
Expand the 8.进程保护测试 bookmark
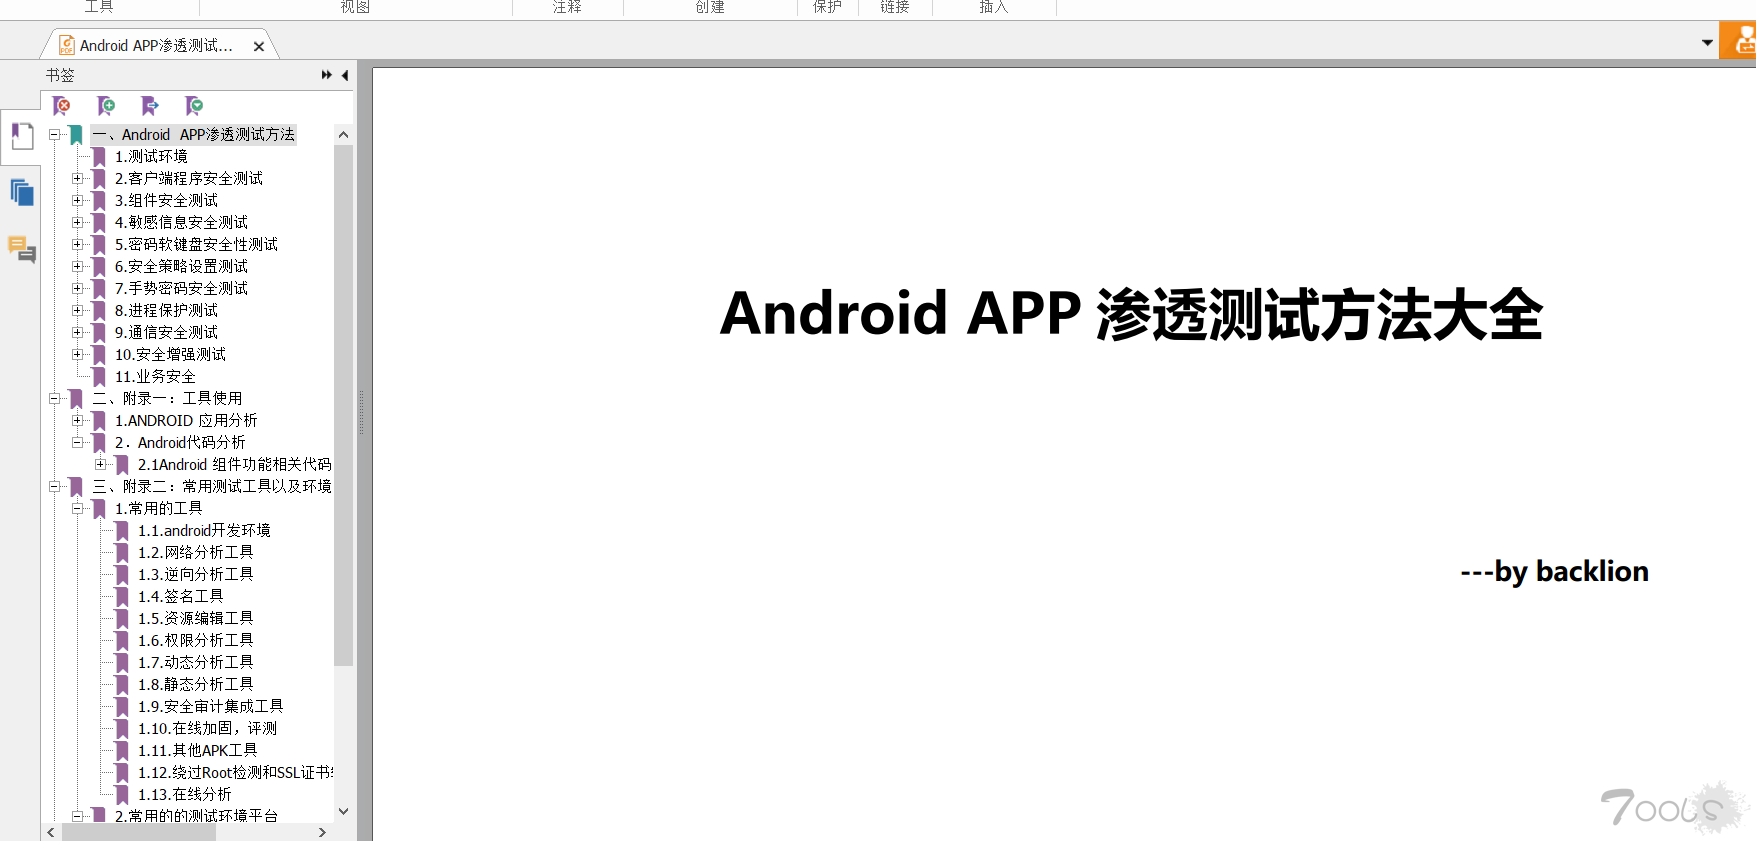(x=77, y=310)
